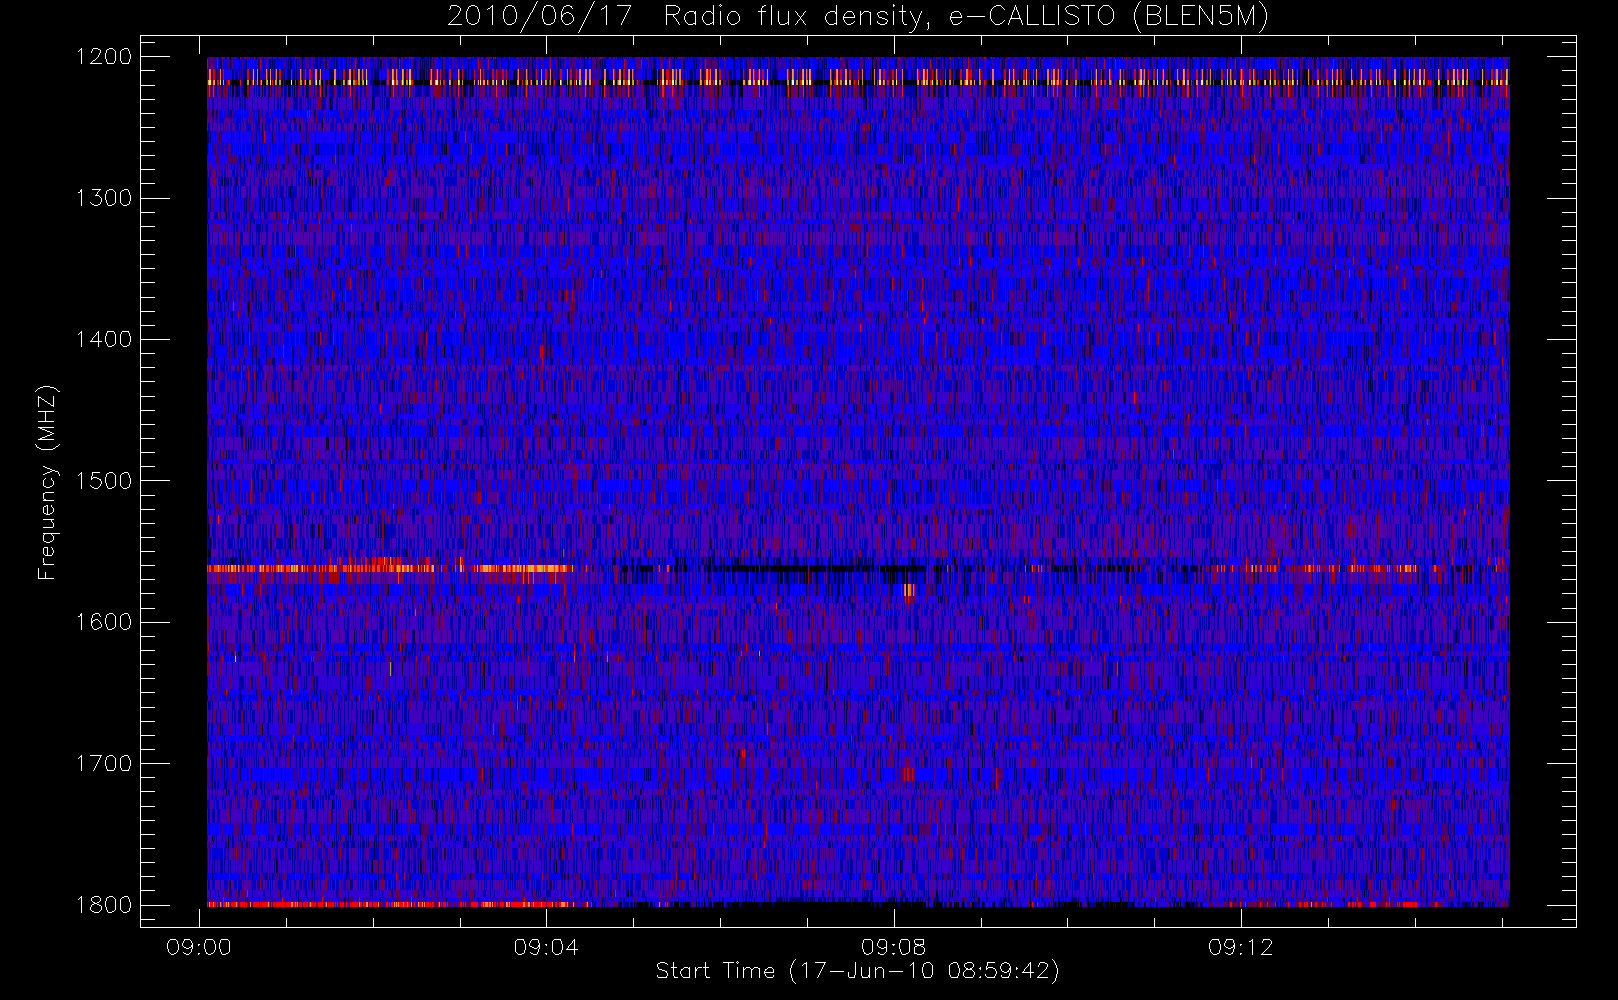Viewport: 1618px width, 1000px height.
Task: Click the Start Time axis label
Action: tap(858, 970)
